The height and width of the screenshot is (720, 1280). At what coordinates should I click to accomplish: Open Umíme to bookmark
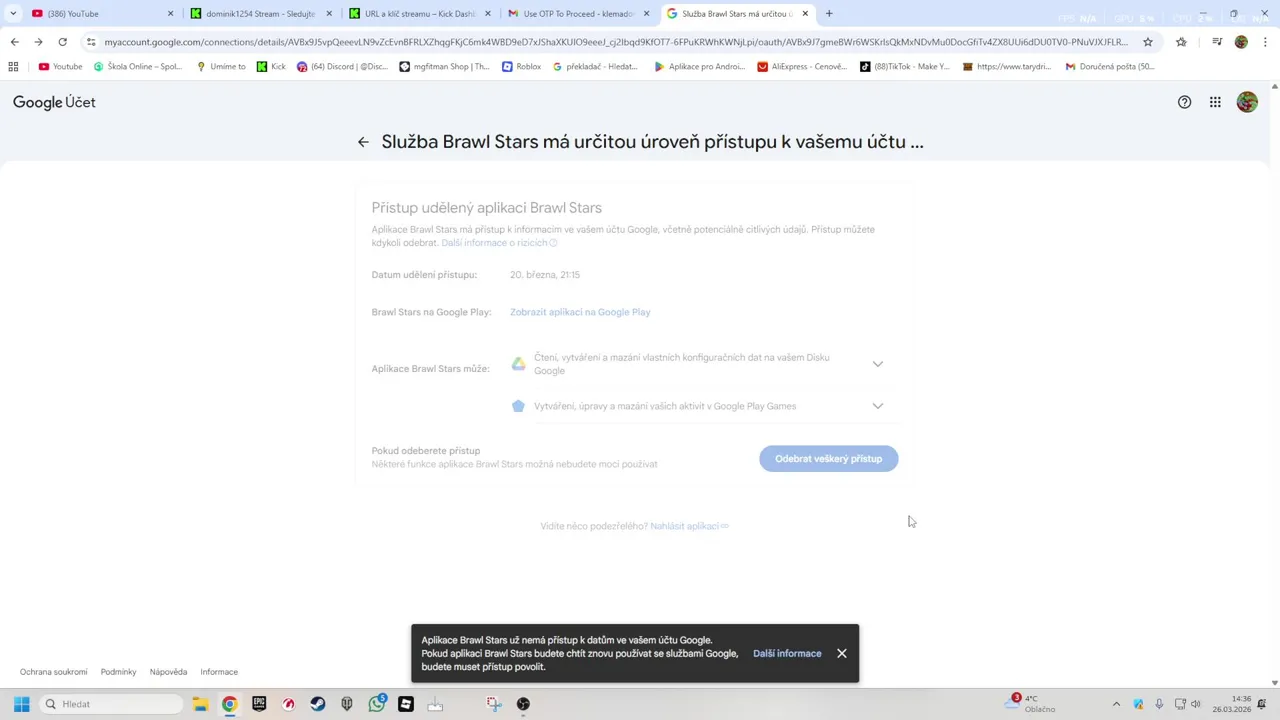220,67
